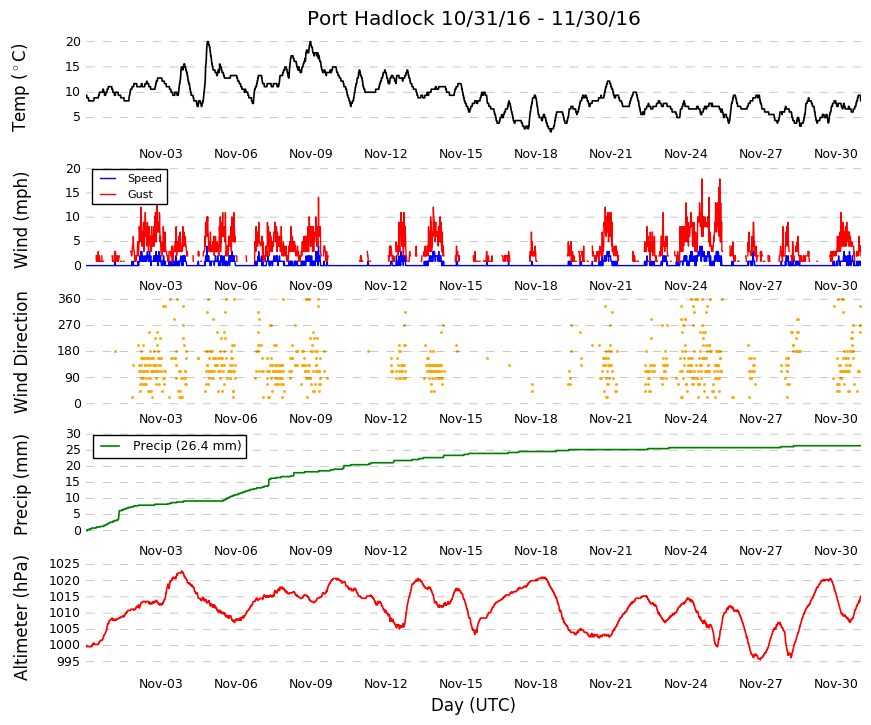Click the Wind (mph) axis label
The width and height of the screenshot is (871, 725).
pyautogui.click(x=19, y=221)
